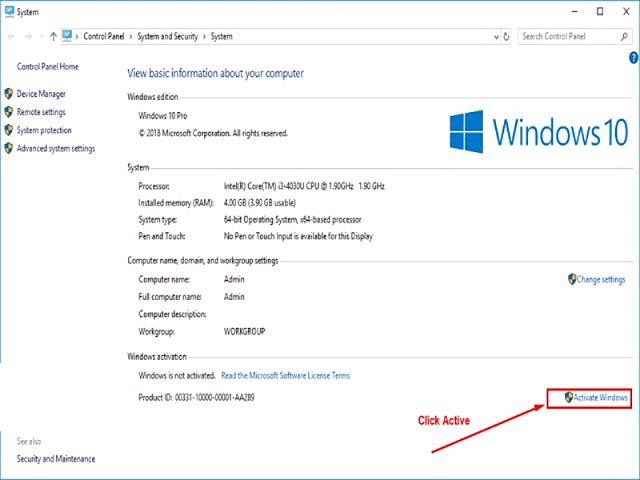The width and height of the screenshot is (640, 480).
Task: Click Windows is not activated text
Action: coord(177,376)
